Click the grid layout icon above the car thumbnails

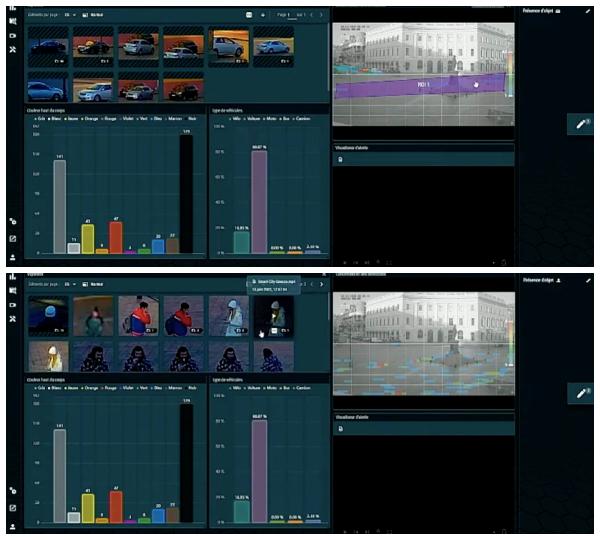249,15
